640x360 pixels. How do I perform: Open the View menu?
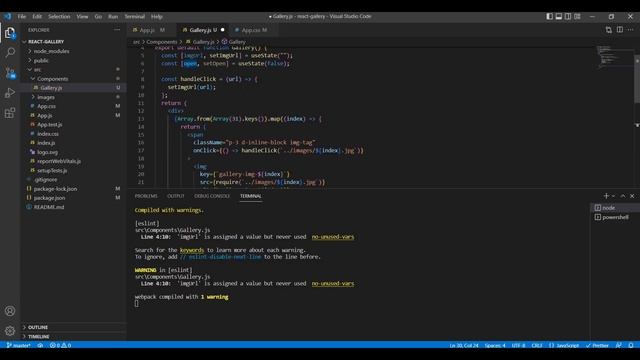tap(82, 16)
